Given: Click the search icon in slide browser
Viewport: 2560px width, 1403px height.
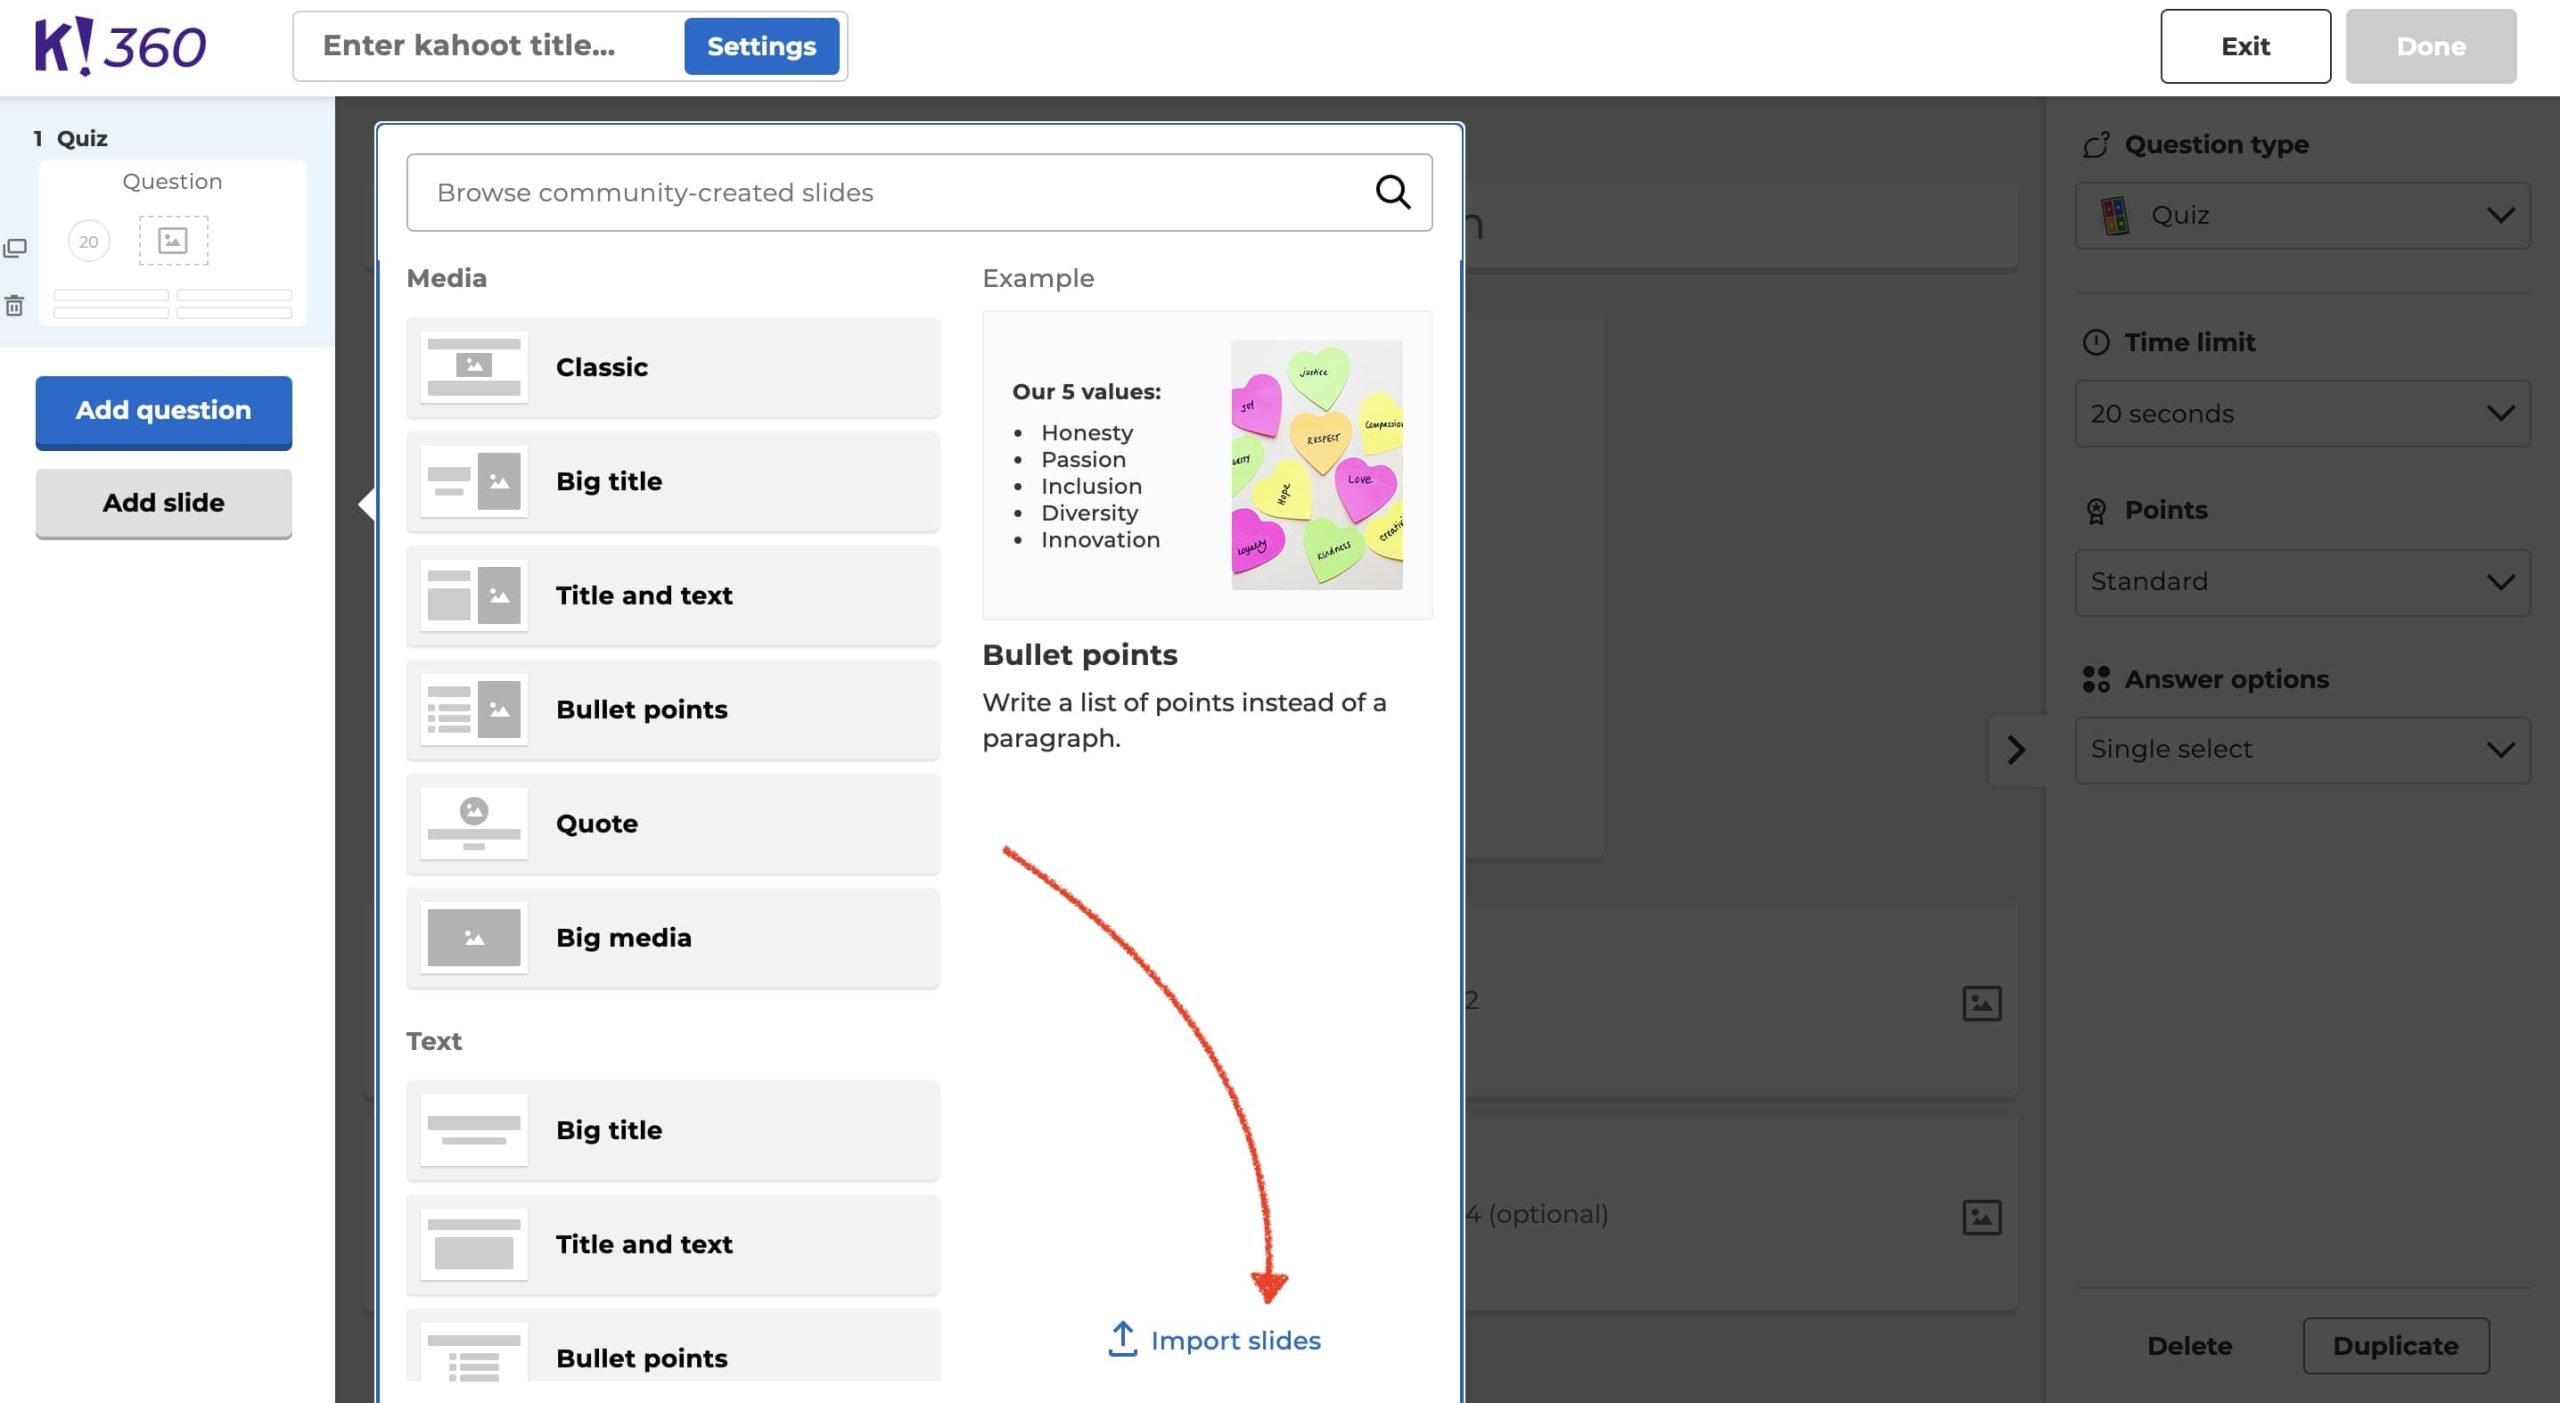Looking at the screenshot, I should pyautogui.click(x=1394, y=192).
